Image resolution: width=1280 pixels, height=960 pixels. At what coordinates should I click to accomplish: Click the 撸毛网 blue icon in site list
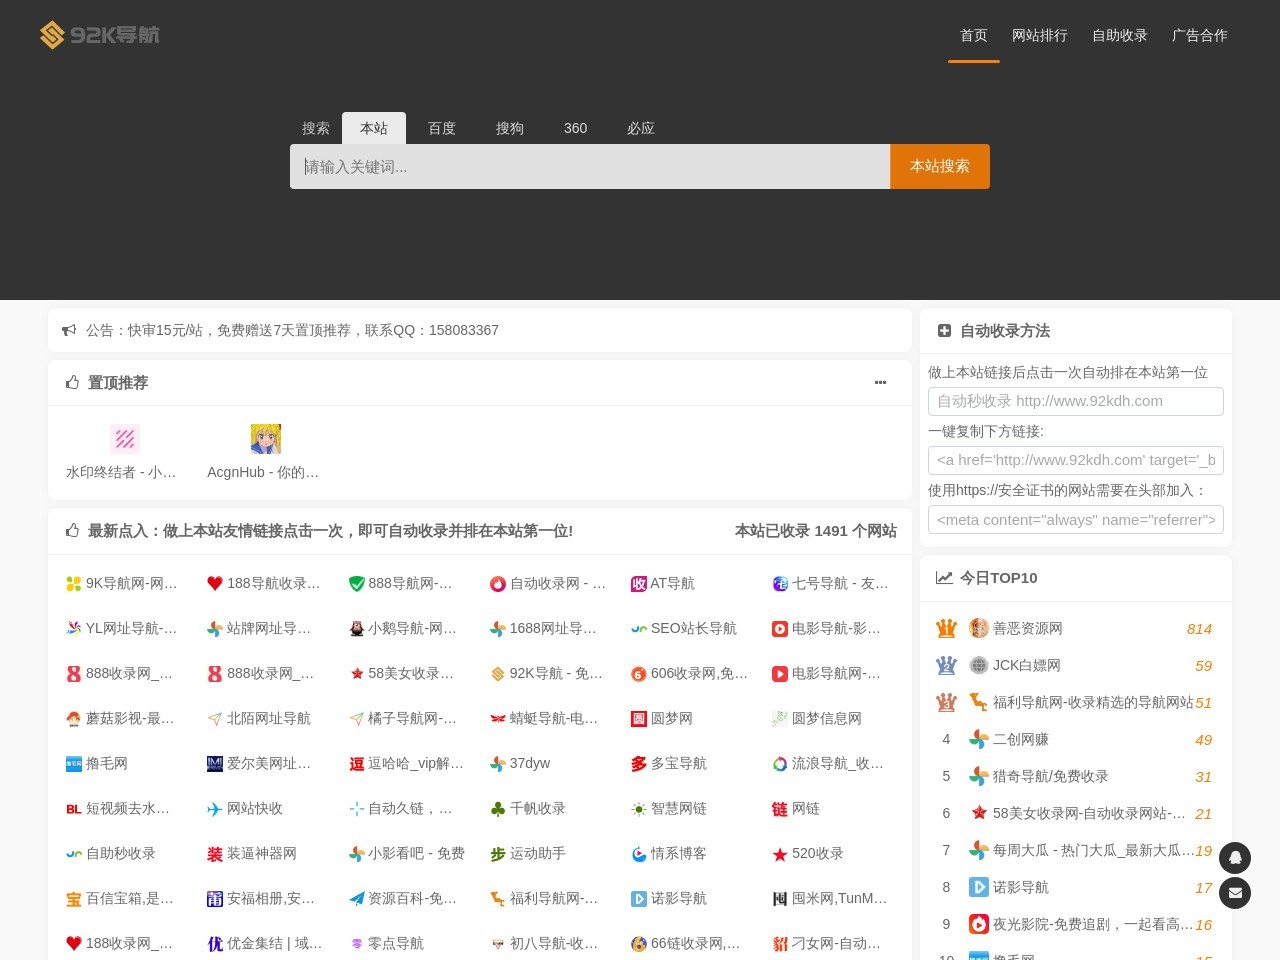73,763
